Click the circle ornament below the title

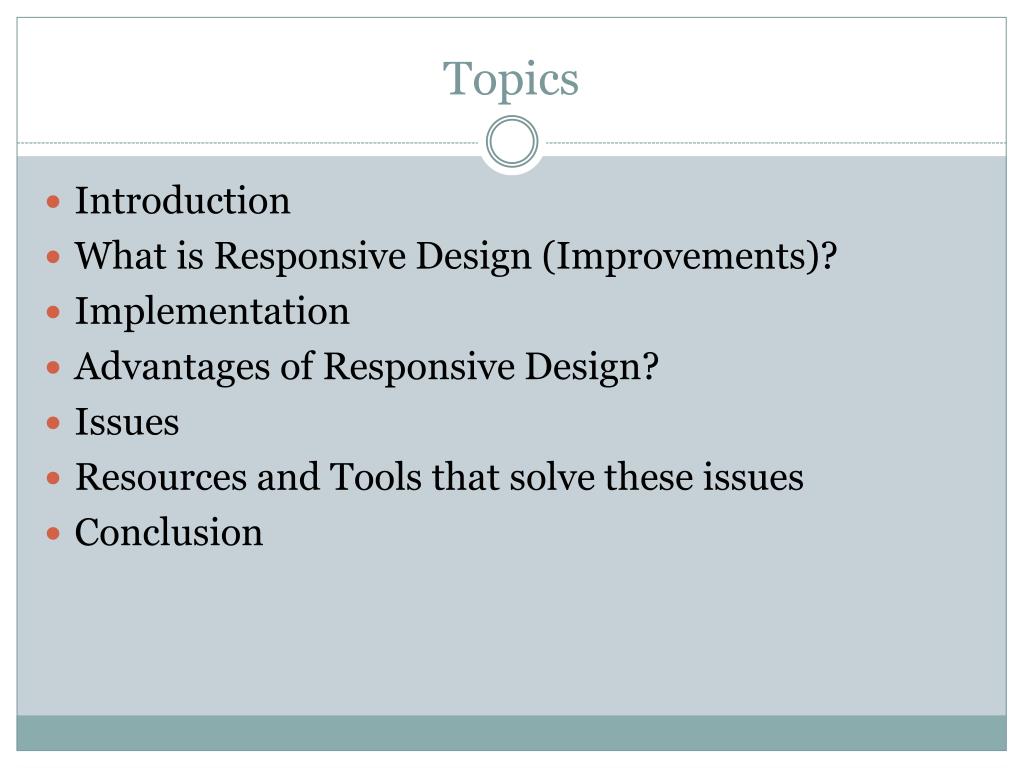coord(512,142)
